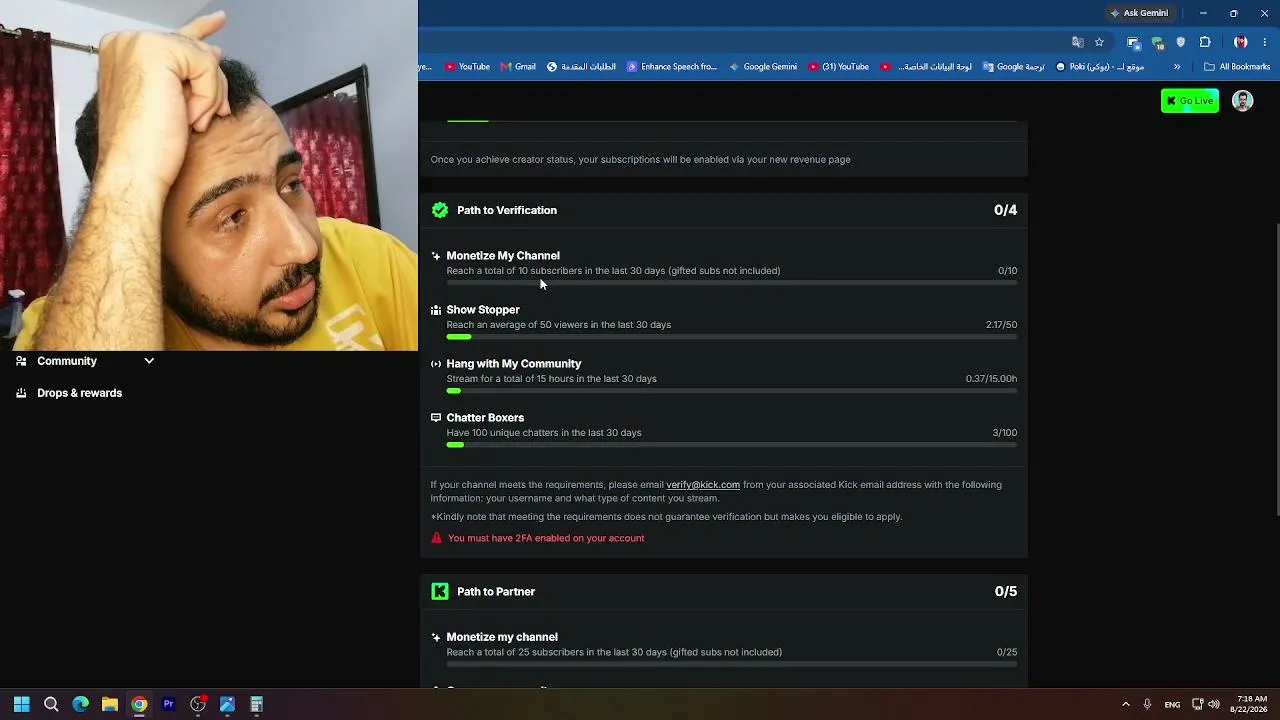The width and height of the screenshot is (1280, 720).
Task: Open the Chrome extensions puzzle icon
Action: click(x=1205, y=42)
